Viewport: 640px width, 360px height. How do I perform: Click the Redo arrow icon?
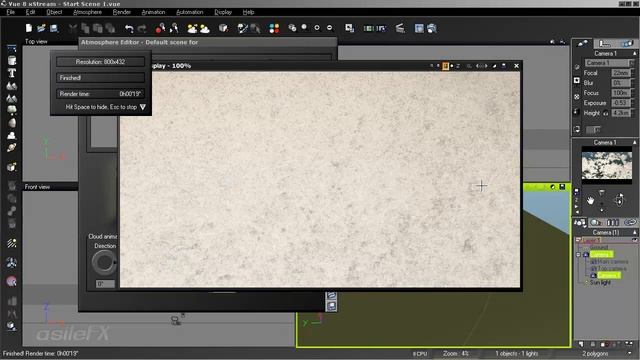click(x=142, y=28)
